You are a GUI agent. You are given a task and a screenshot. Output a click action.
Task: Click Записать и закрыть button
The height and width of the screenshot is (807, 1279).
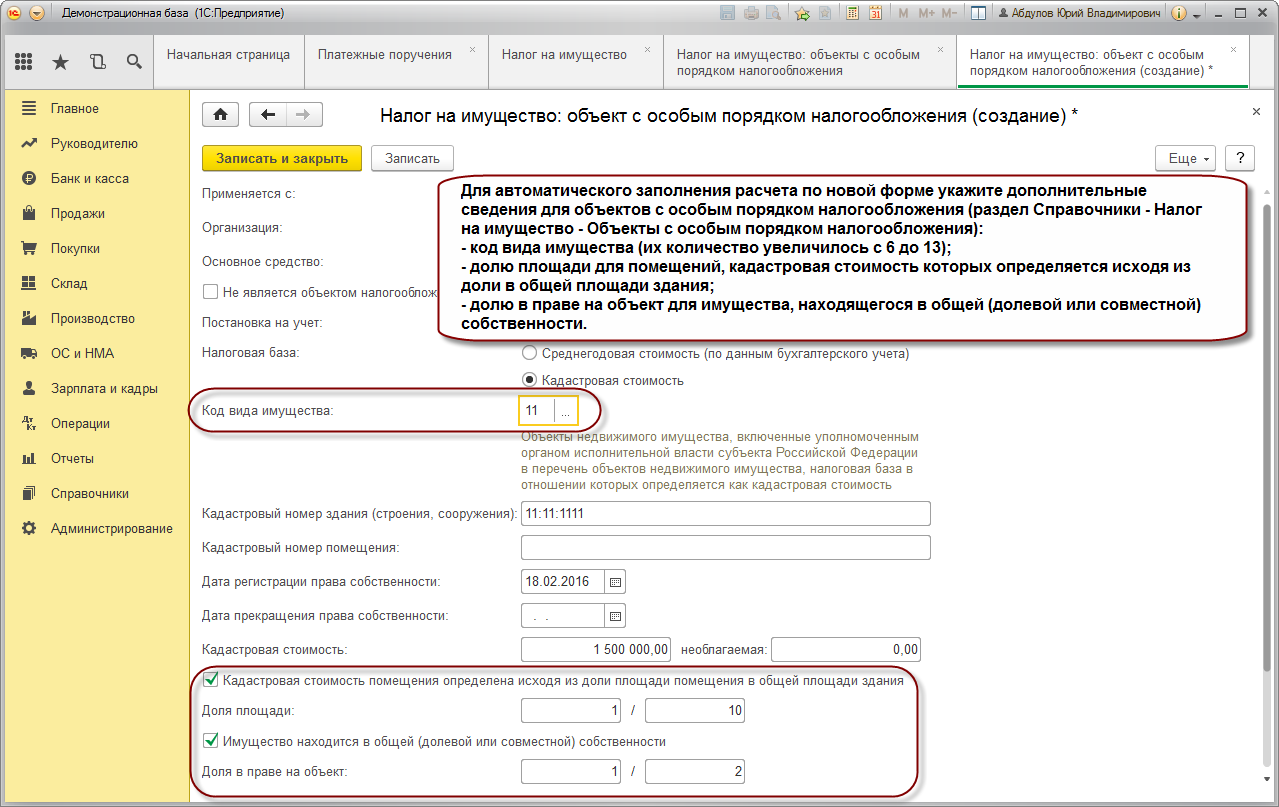[x=282, y=158]
